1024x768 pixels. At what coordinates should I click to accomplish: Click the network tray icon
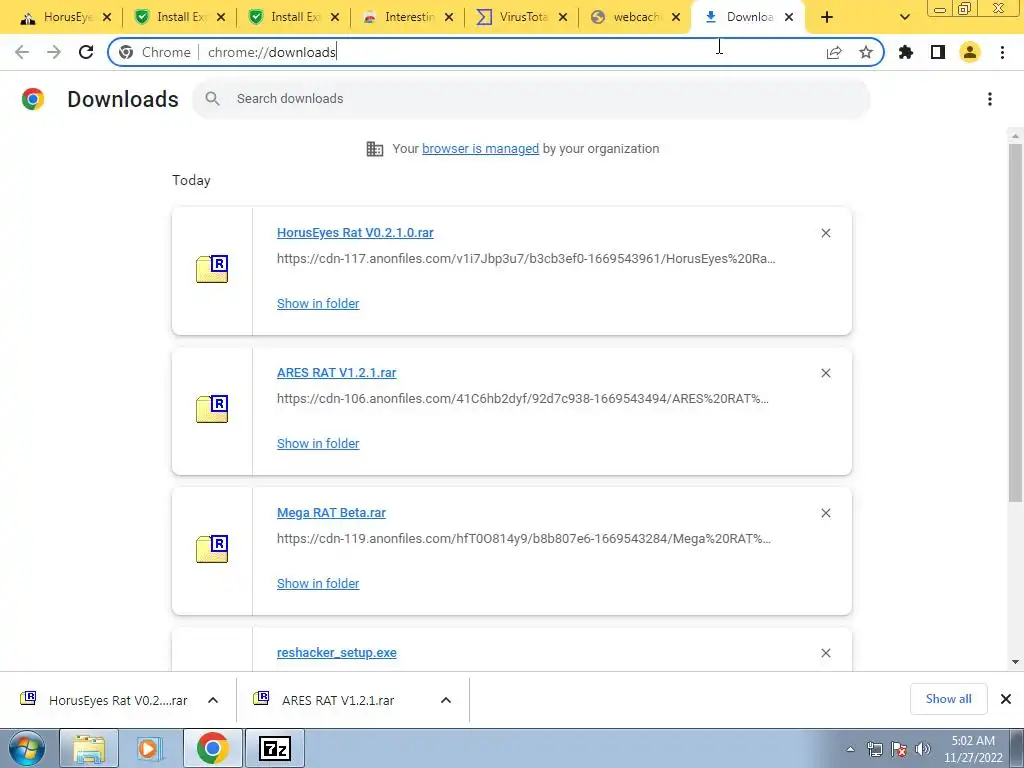point(874,749)
